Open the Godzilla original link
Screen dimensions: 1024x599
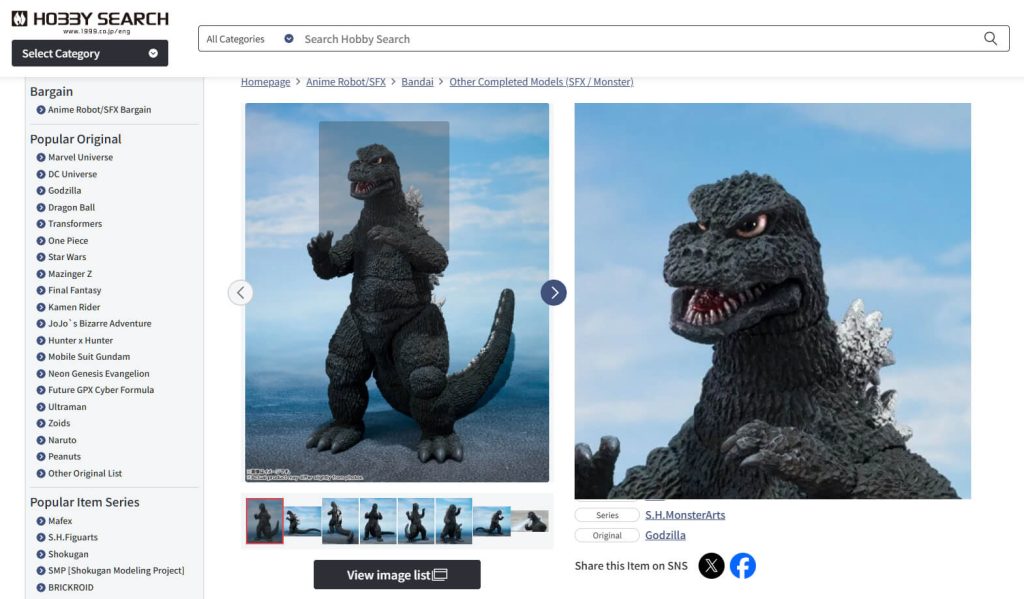pos(666,535)
